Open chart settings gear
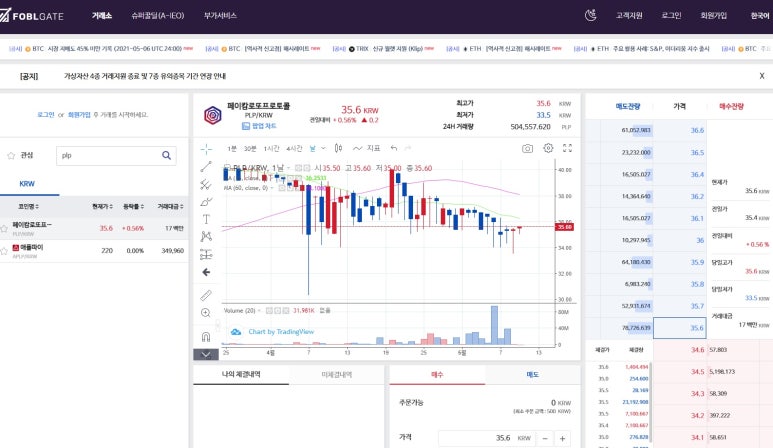 [x=548, y=148]
